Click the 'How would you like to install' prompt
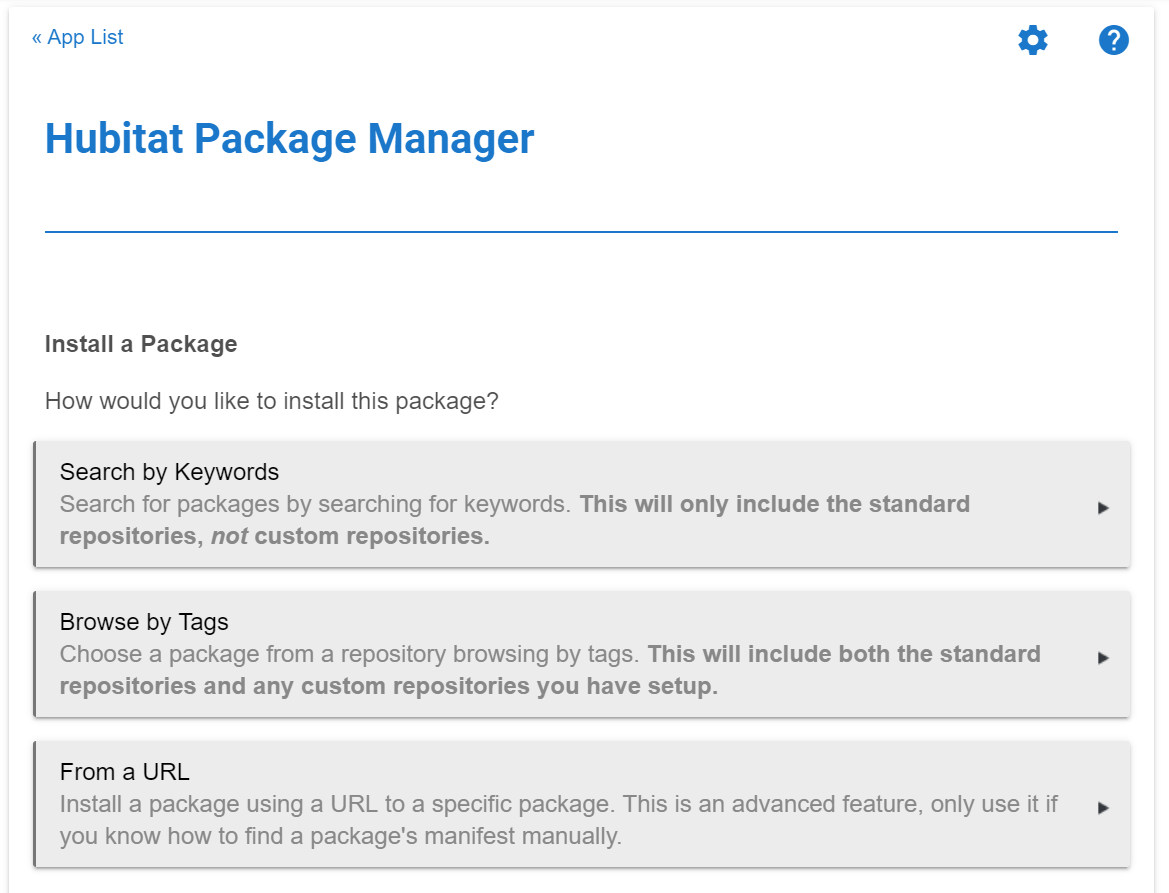Viewport: 1169px width, 893px height. click(x=271, y=402)
